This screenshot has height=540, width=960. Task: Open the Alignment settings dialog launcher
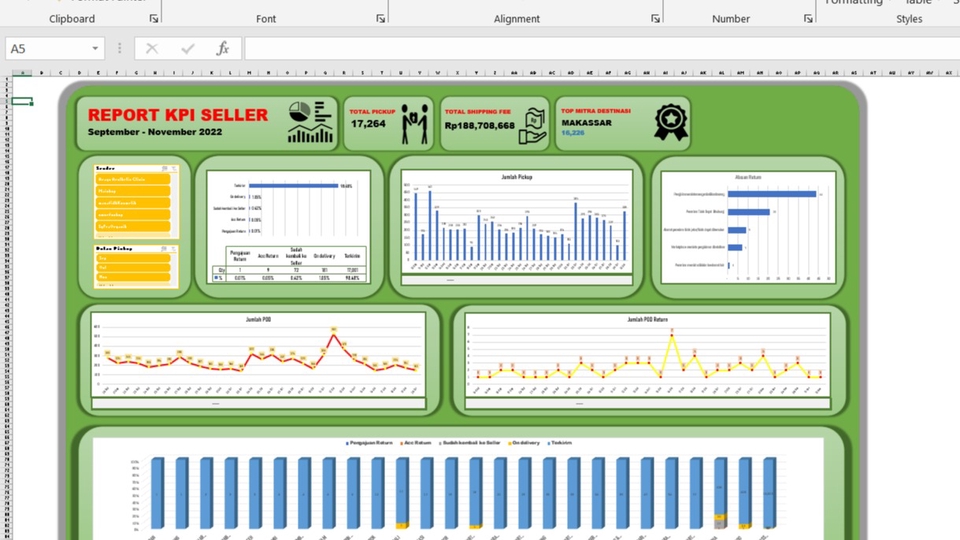tap(655, 19)
